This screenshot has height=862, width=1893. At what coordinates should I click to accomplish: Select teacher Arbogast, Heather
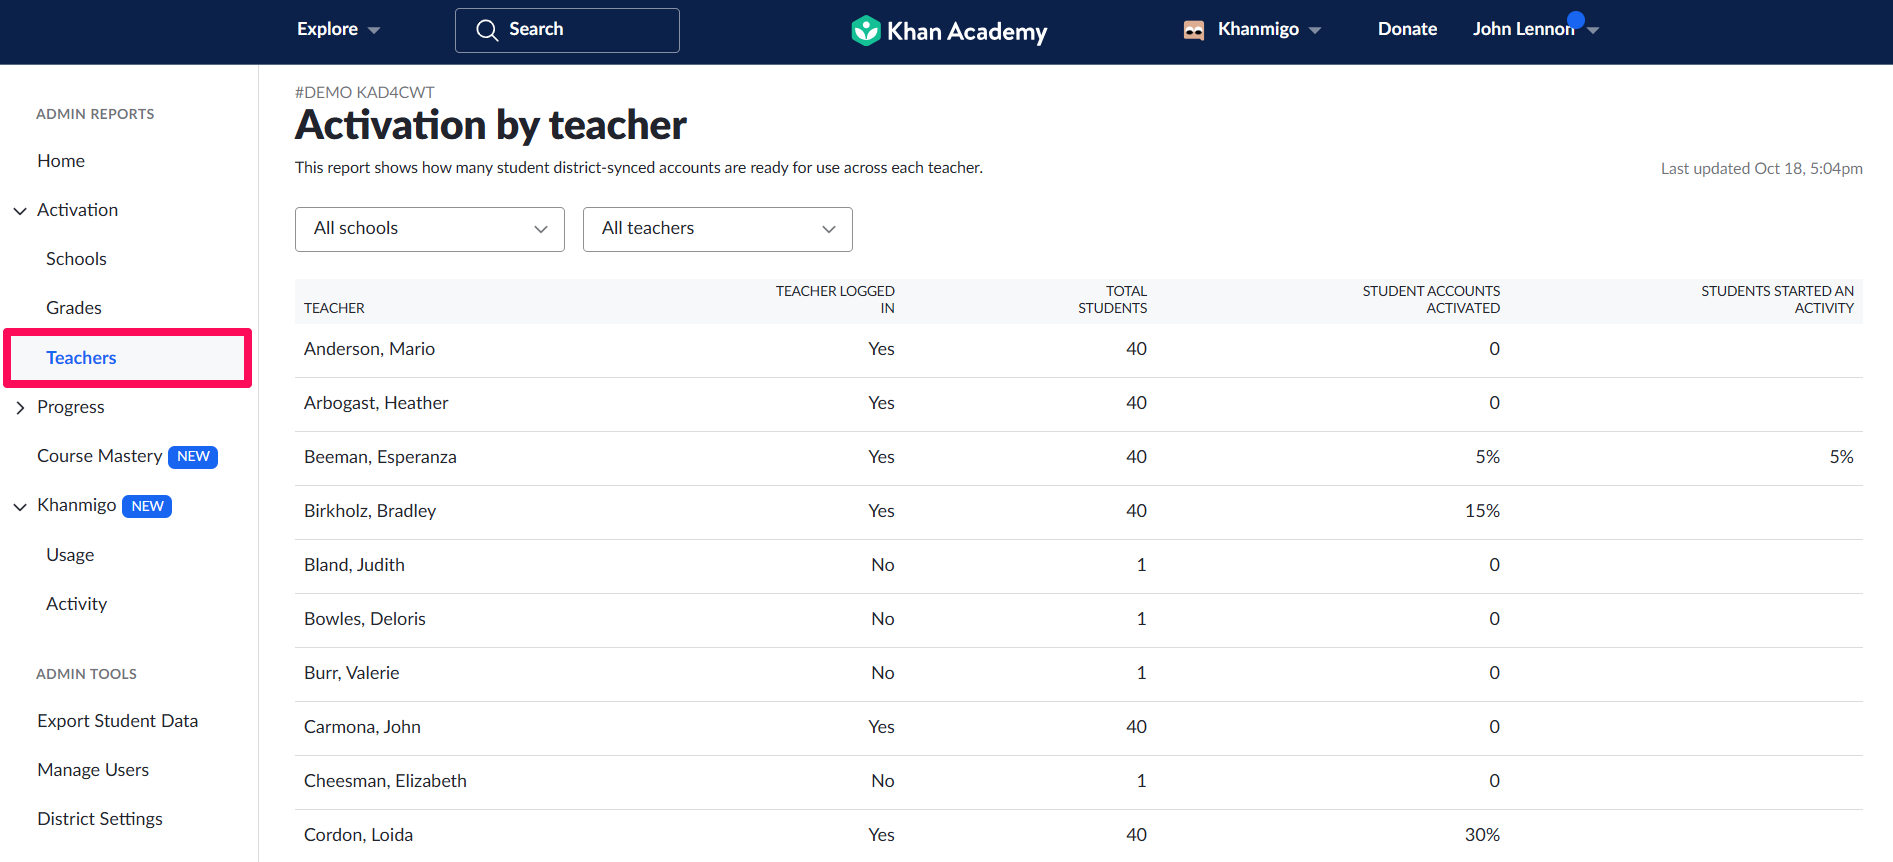click(376, 403)
